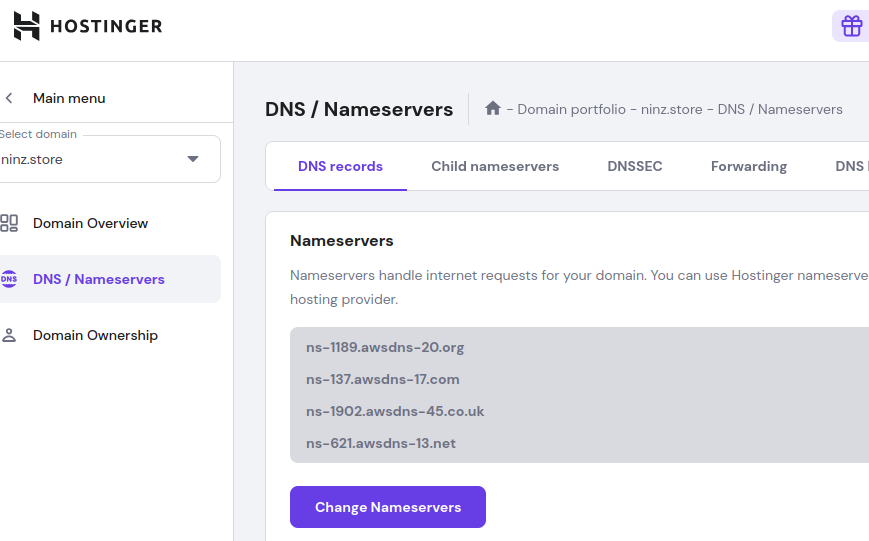Open the DNSSEC tab
869x541 pixels.
pyautogui.click(x=635, y=166)
